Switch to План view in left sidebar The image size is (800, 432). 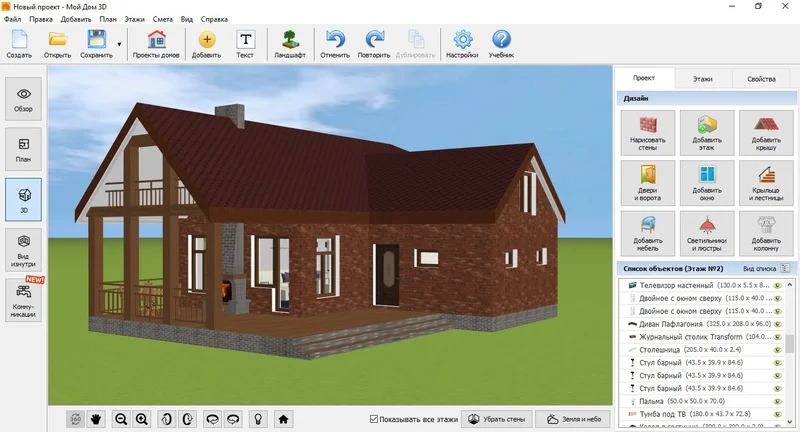23,149
